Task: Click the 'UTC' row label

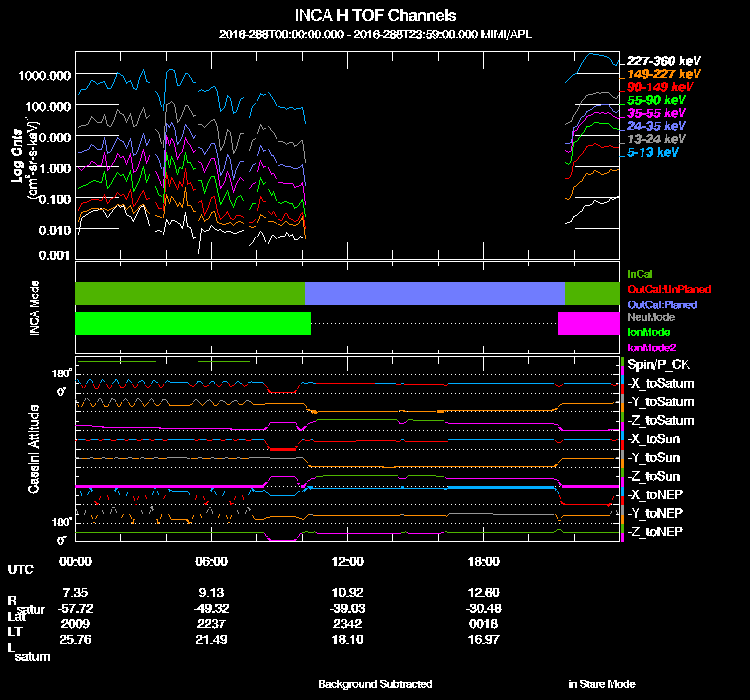Action: (x=20, y=569)
